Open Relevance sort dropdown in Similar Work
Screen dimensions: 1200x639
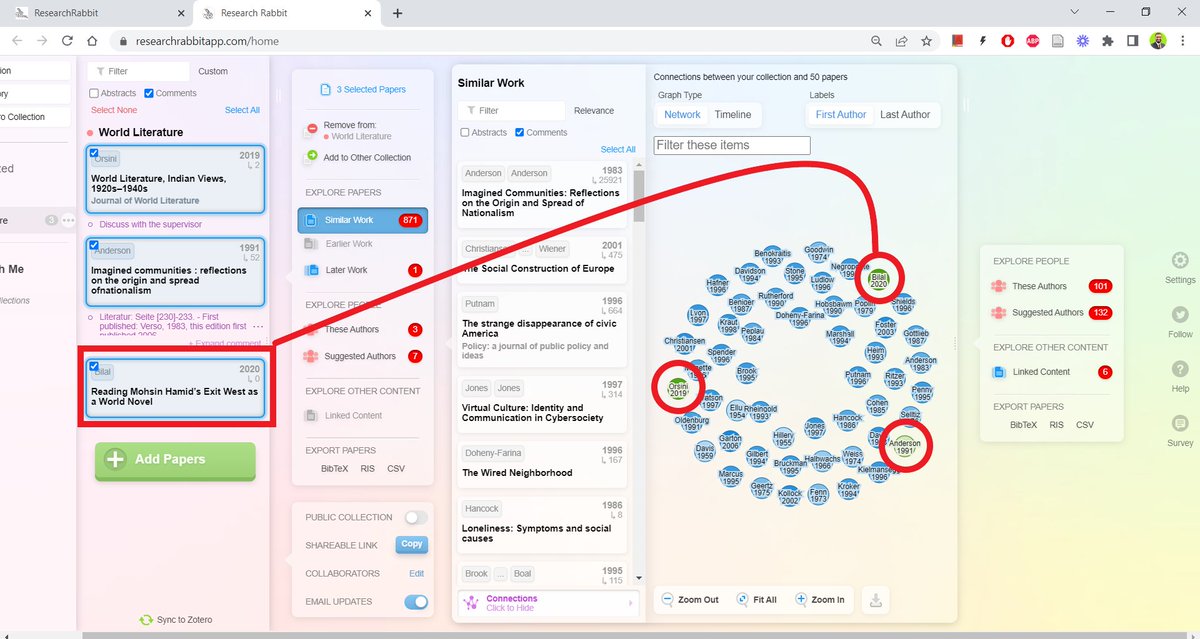coord(594,111)
